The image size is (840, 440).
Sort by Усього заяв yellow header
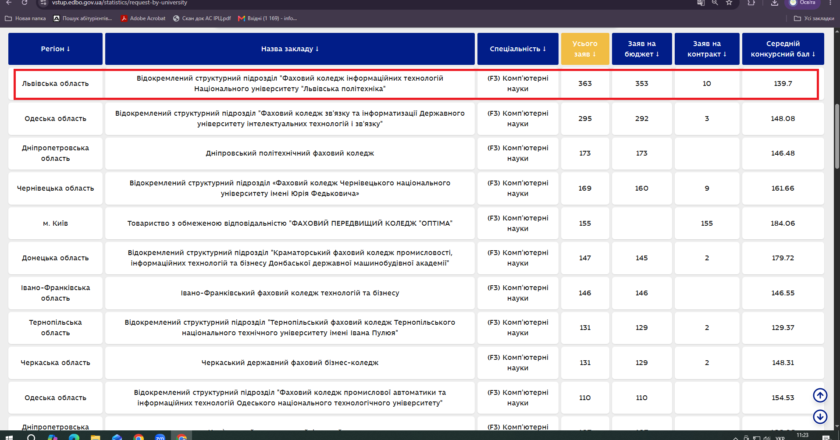click(x=585, y=49)
